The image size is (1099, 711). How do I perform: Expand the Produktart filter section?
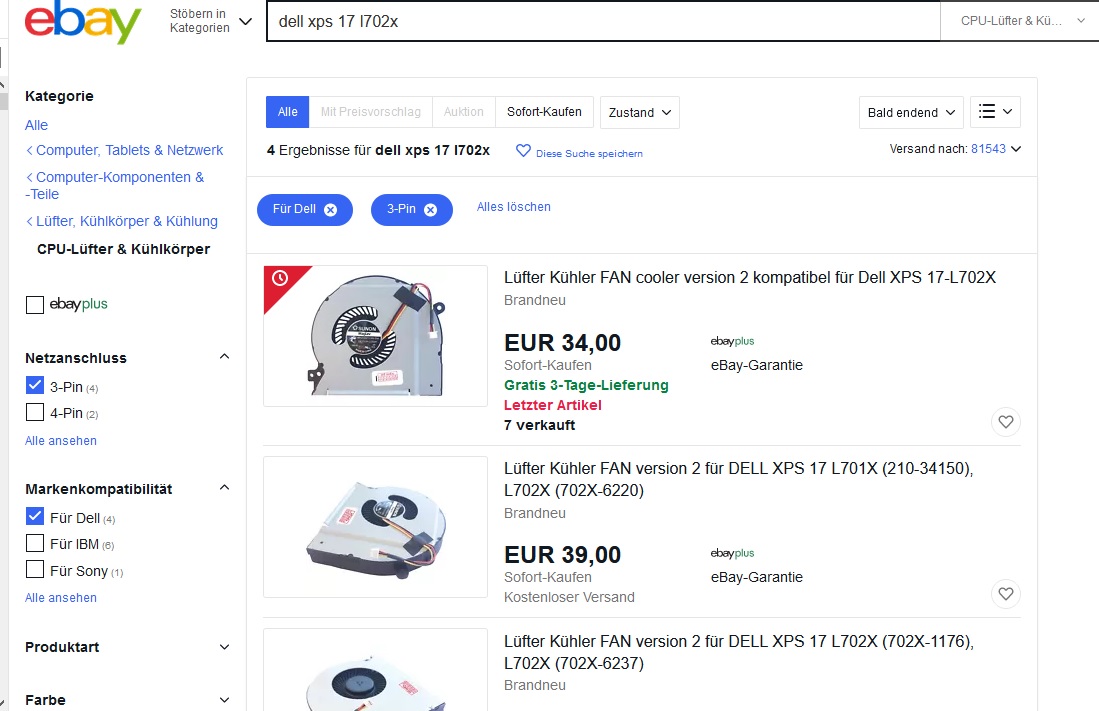pyautogui.click(x=224, y=647)
